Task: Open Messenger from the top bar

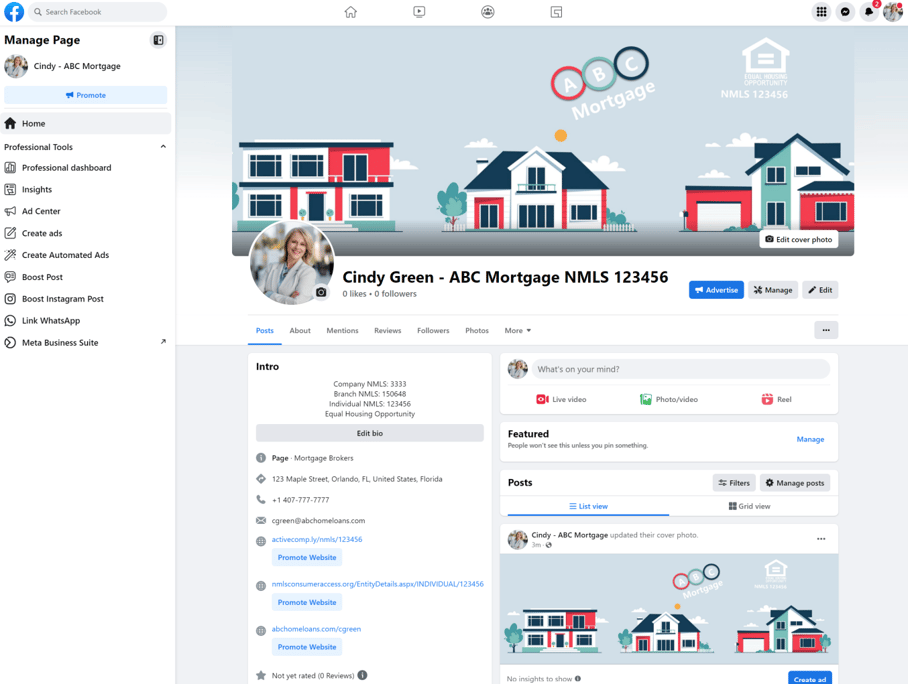Action: (845, 11)
